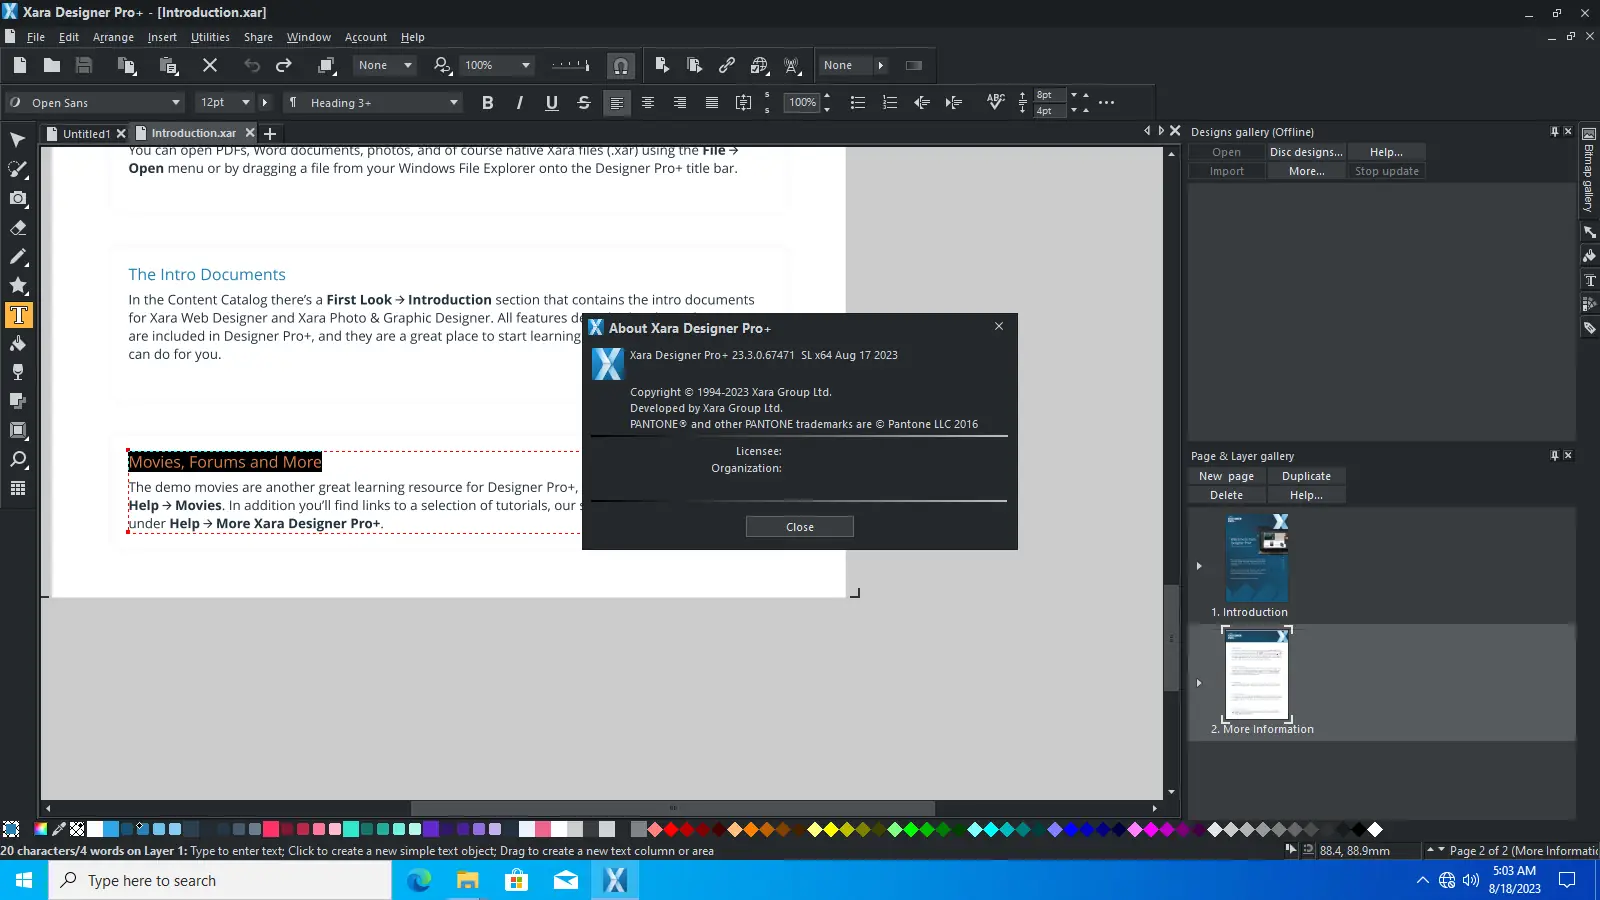Image resolution: width=1600 pixels, height=900 pixels.
Task: Click the Copy icon in toolbar
Action: pyautogui.click(x=126, y=65)
